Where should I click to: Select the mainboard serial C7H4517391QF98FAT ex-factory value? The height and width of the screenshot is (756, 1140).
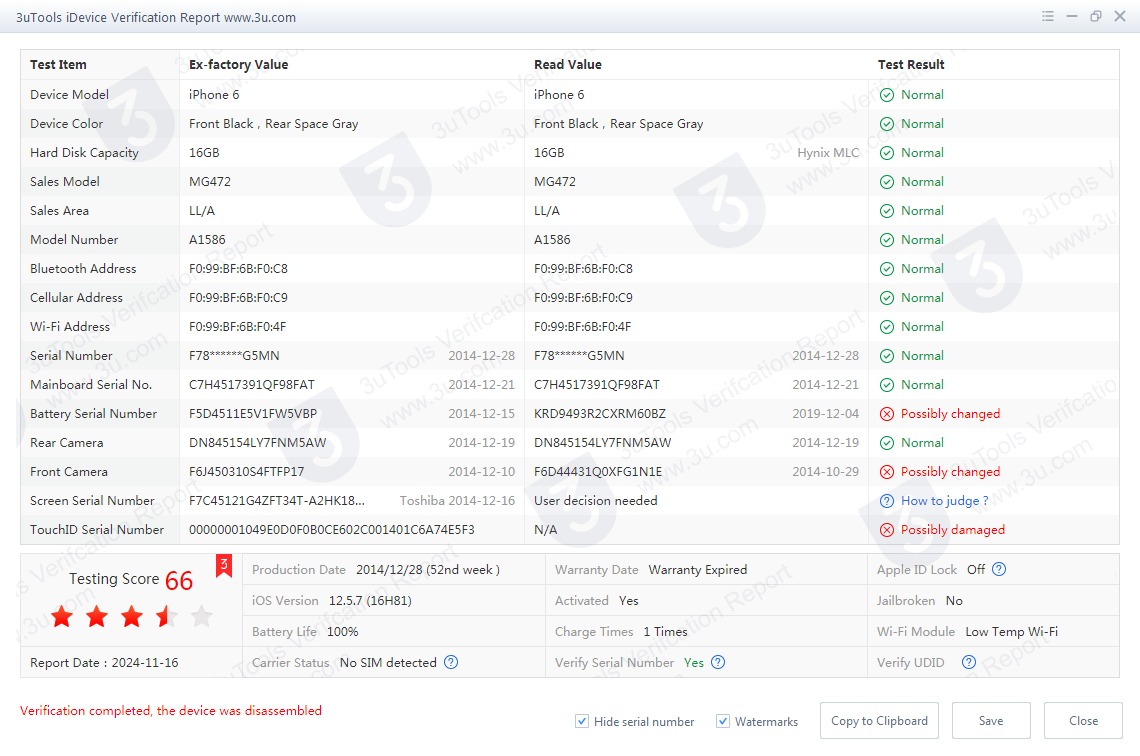[252, 385]
